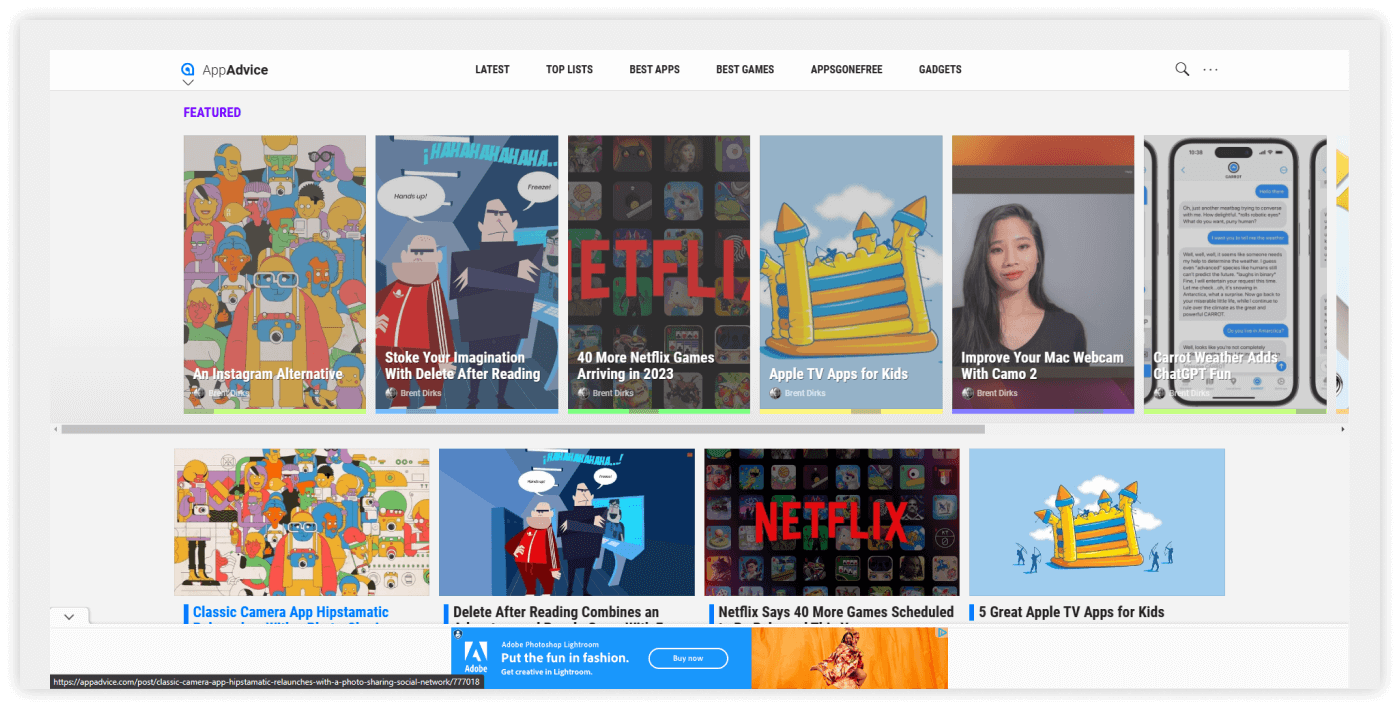The height and width of the screenshot is (709, 1400).
Task: Open the bouncy castle Apple TV thumbnail
Action: pos(1097,522)
